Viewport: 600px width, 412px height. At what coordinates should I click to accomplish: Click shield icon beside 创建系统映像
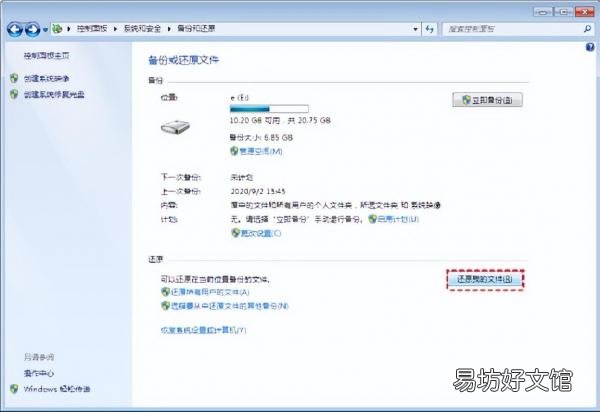pos(14,78)
